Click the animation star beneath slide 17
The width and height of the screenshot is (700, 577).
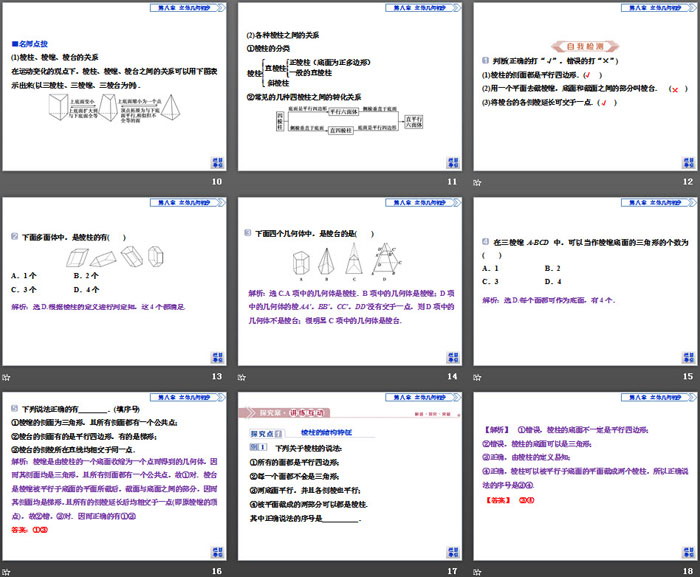click(x=242, y=571)
